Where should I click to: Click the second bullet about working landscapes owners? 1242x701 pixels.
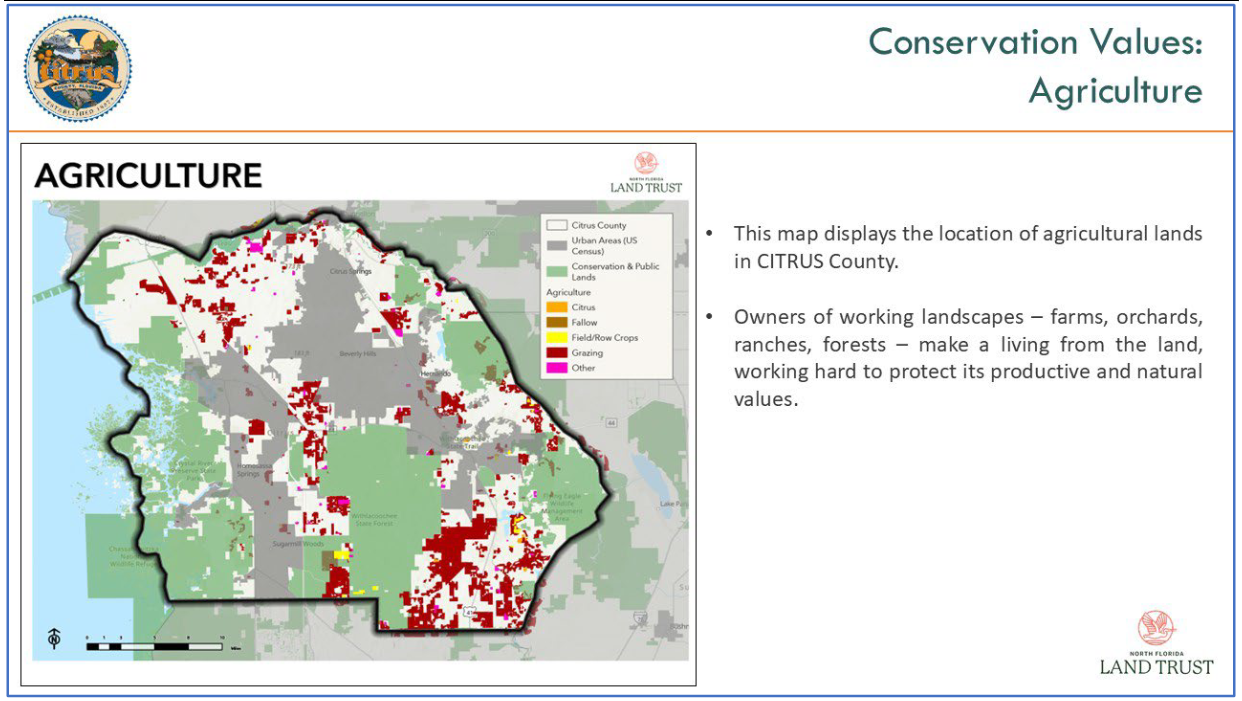point(967,357)
